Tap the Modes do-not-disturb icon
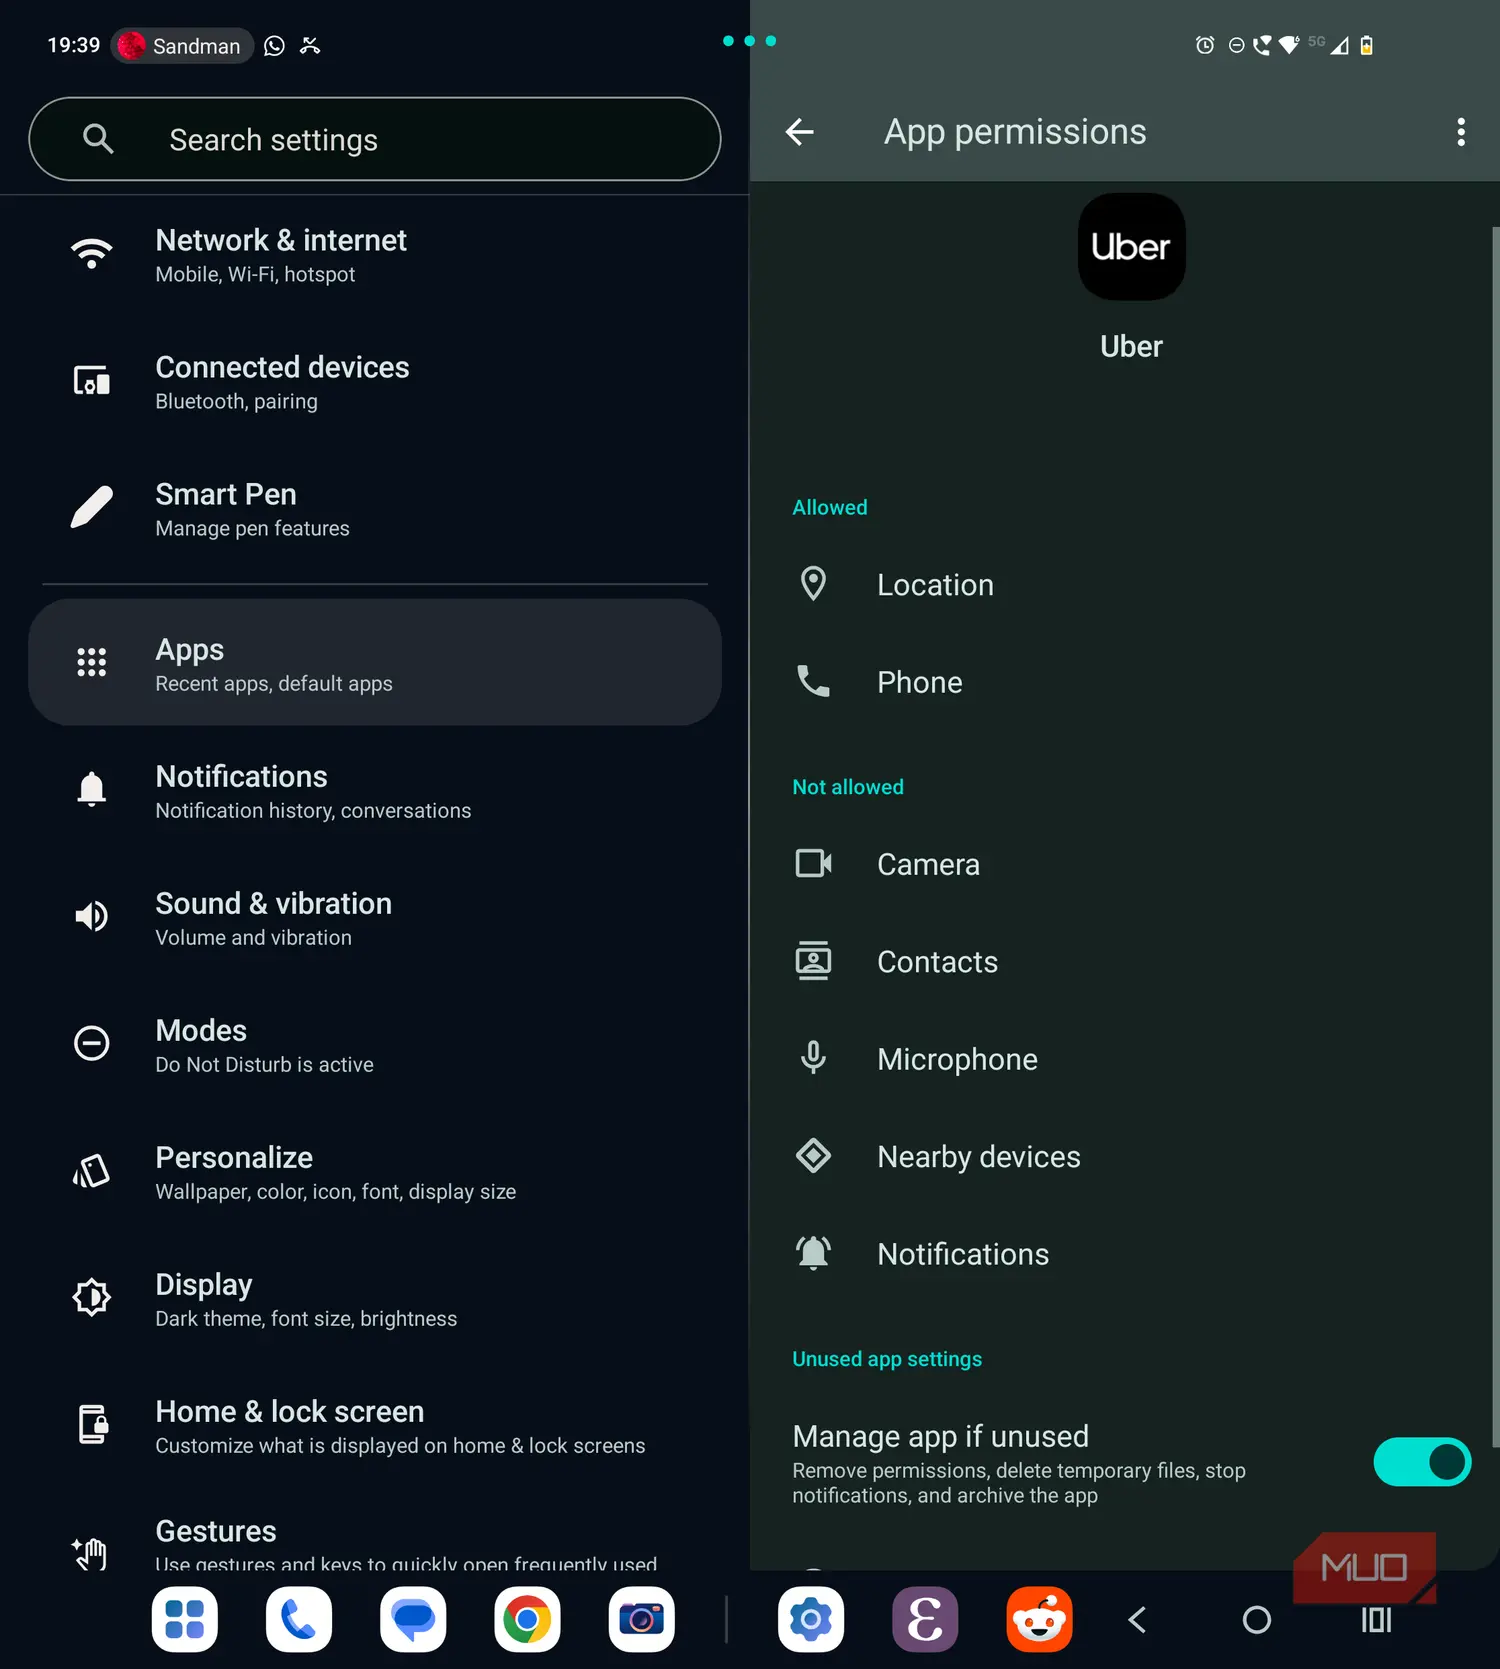Image resolution: width=1500 pixels, height=1669 pixels. point(91,1043)
